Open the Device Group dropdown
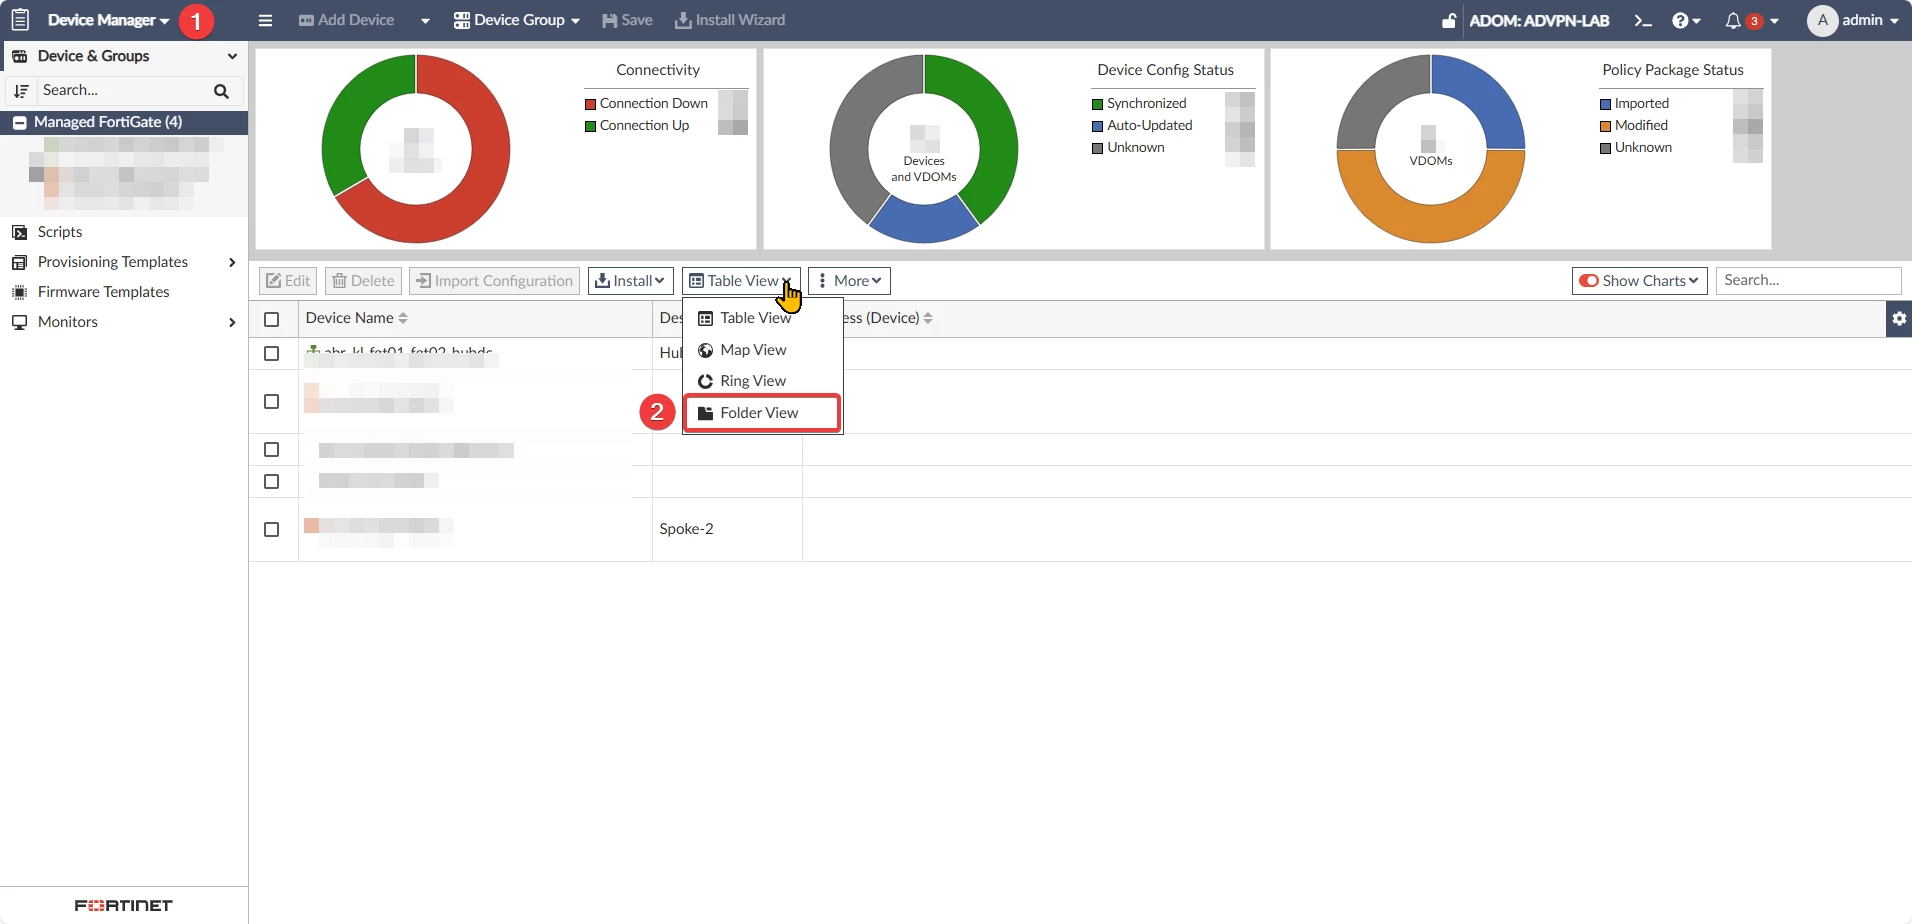 pyautogui.click(x=517, y=20)
